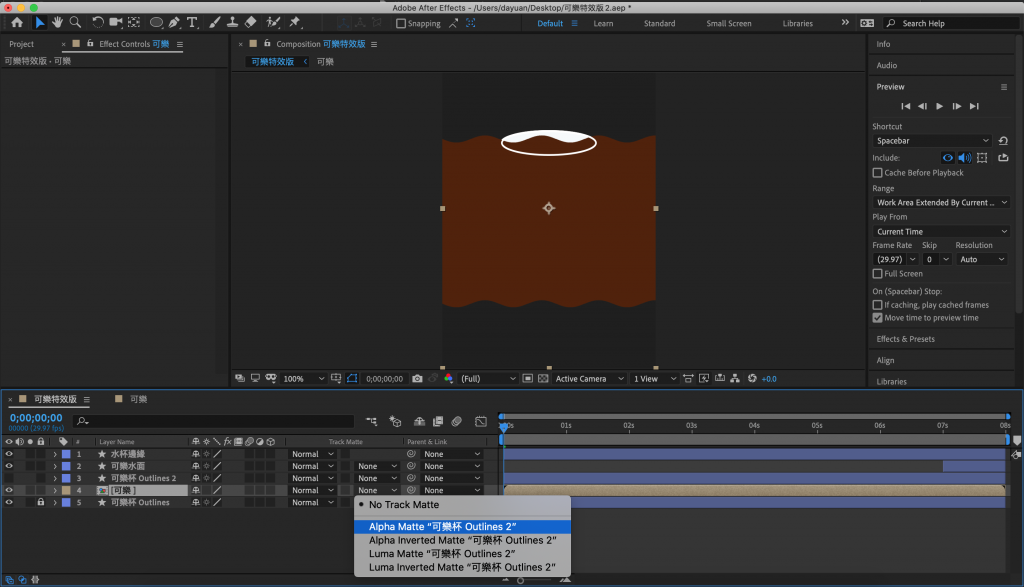1024x587 pixels.
Task: Pick the Pen tool in toolbar
Action: tap(174, 22)
